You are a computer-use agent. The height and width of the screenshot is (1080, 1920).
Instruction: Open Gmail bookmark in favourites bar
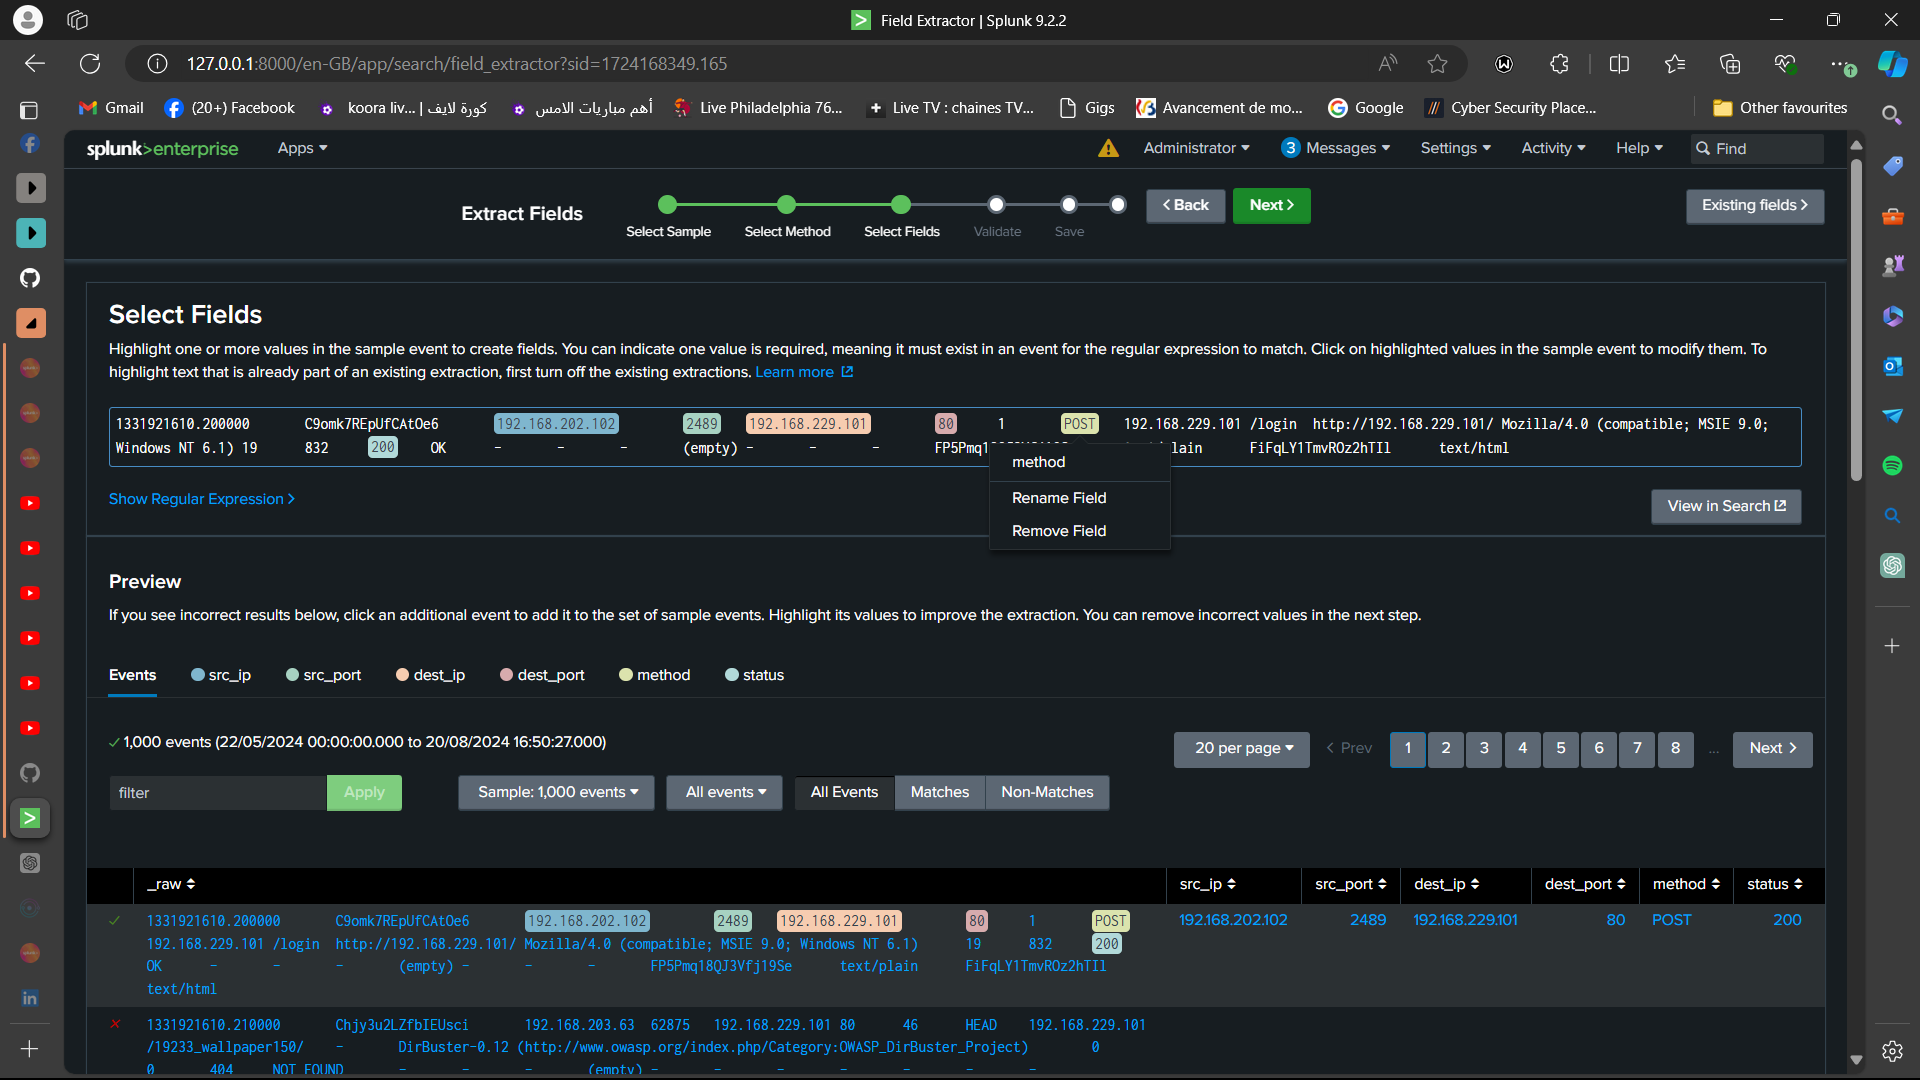pos(112,108)
